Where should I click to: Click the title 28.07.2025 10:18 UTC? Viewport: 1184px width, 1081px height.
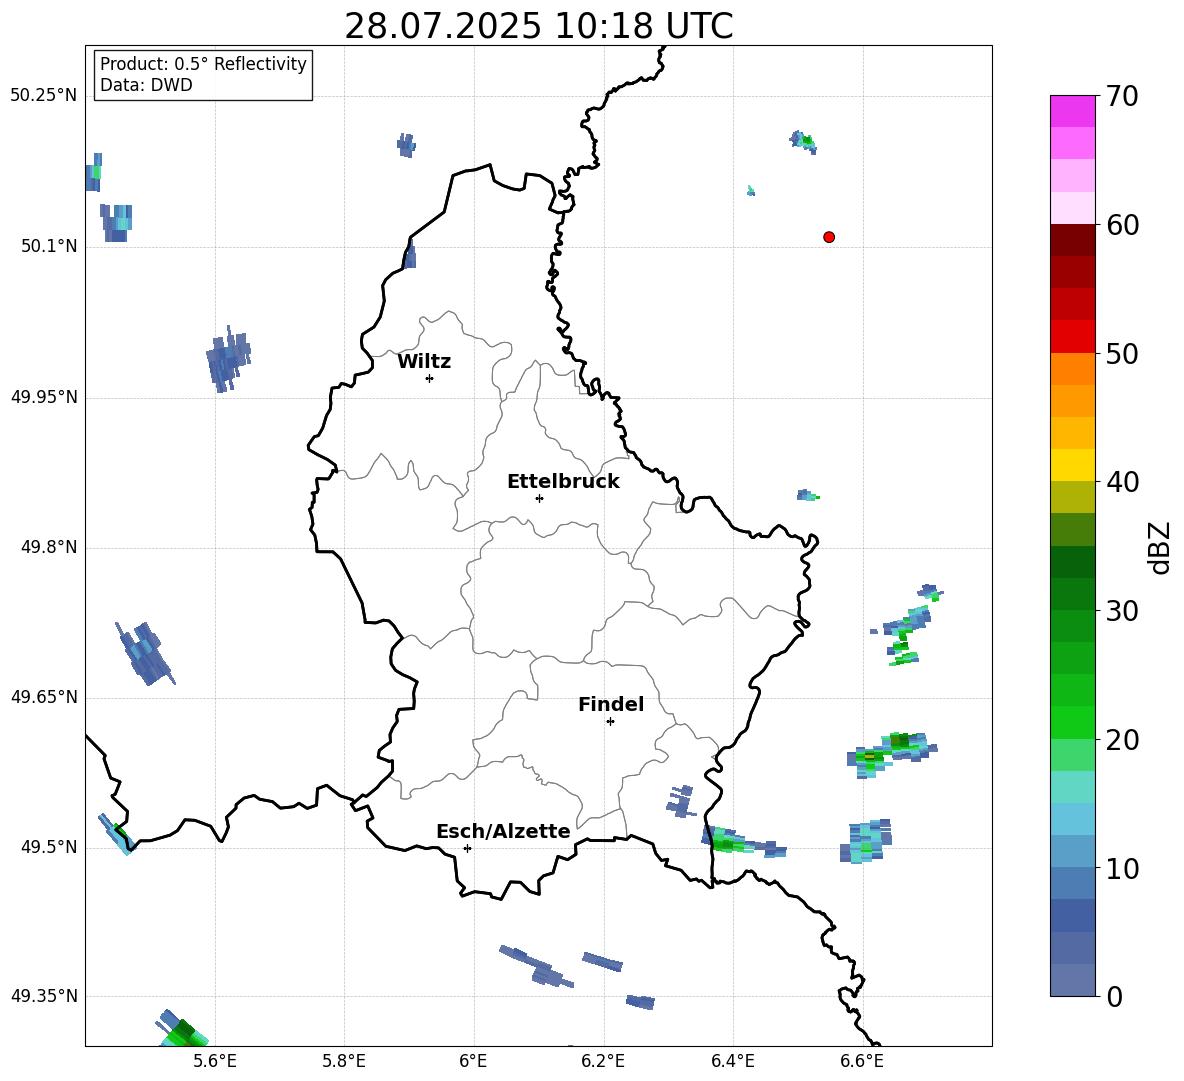(538, 26)
